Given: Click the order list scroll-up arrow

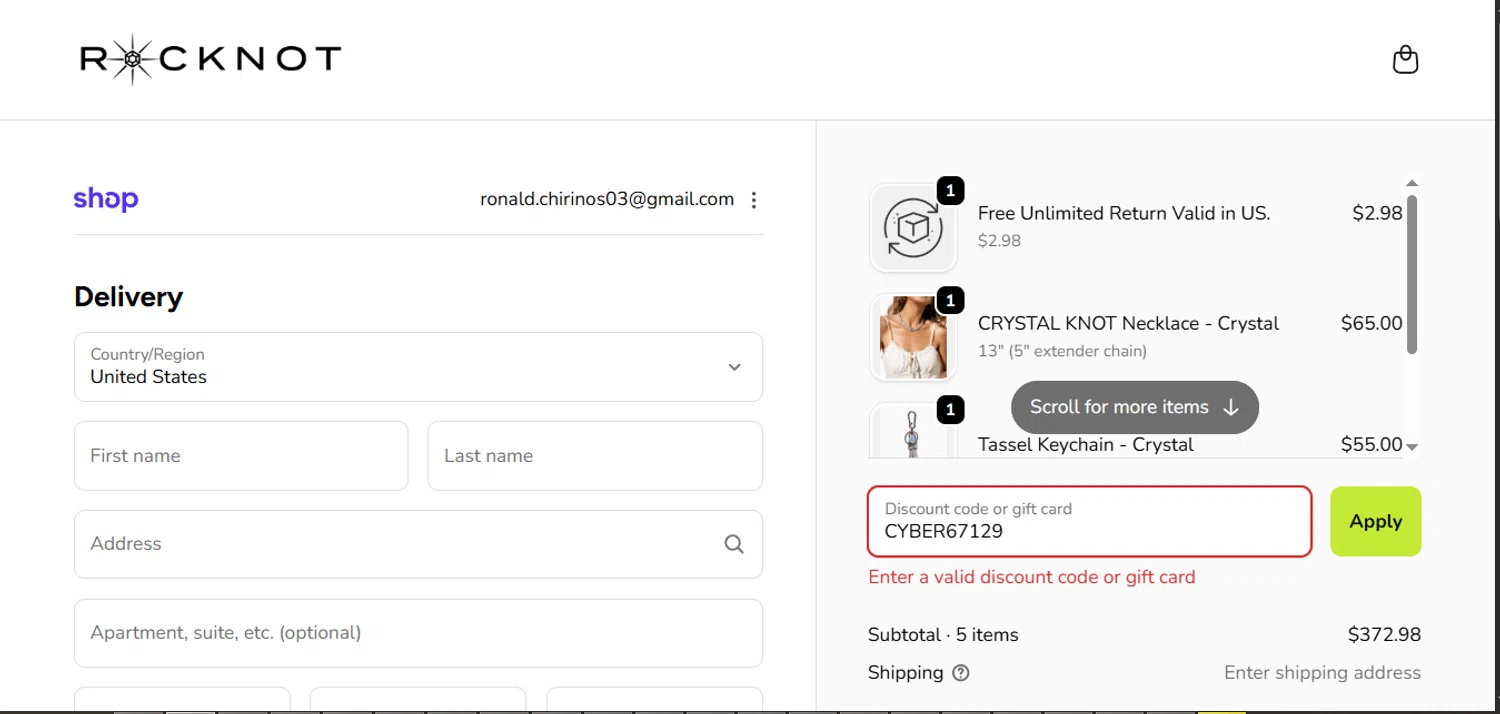Looking at the screenshot, I should coord(1412,183).
